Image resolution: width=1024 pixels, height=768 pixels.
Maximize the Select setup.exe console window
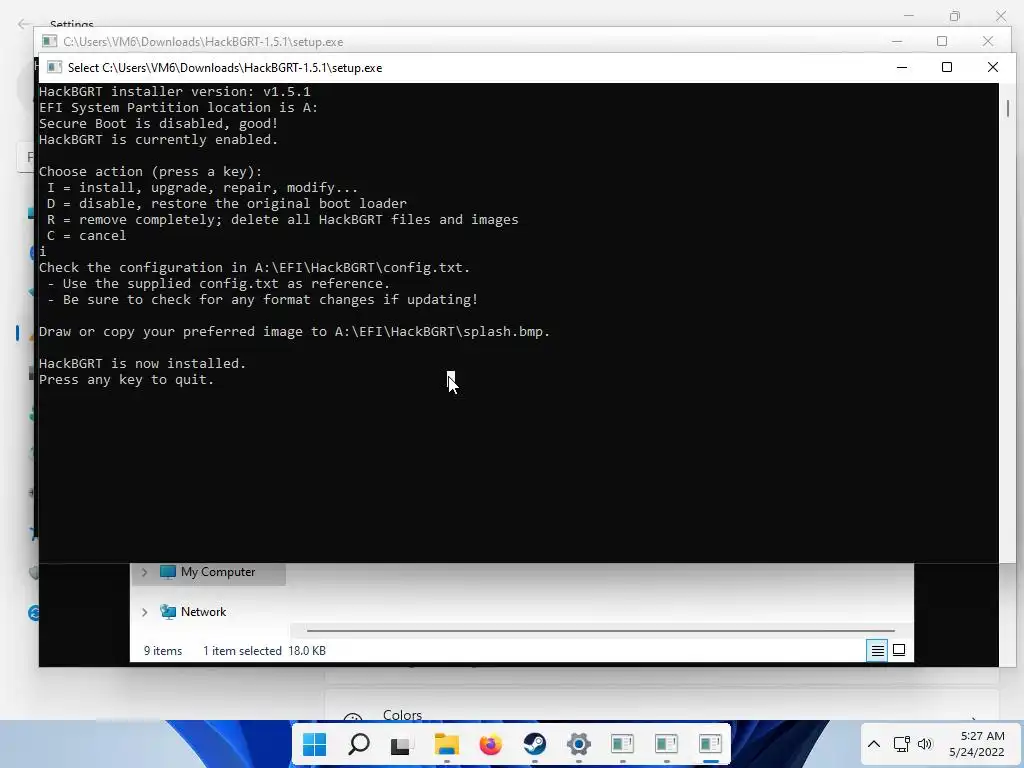point(947,67)
